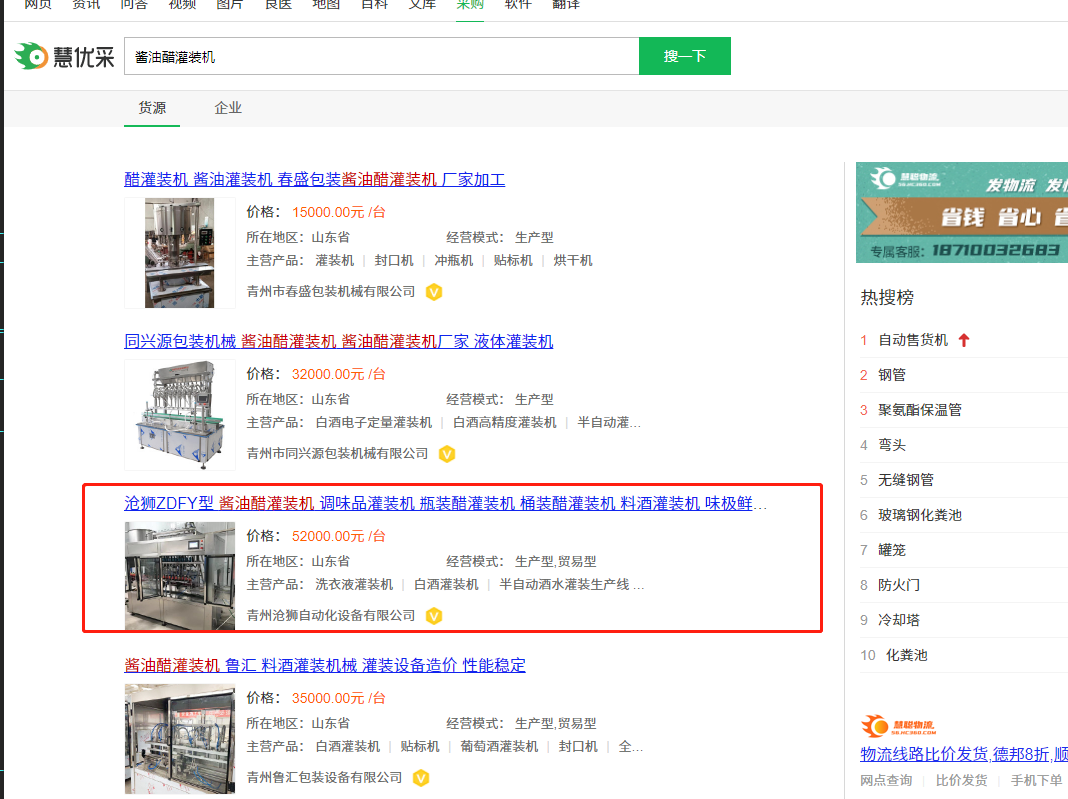This screenshot has height=799, width=1068.
Task: Open hot search item 玻璃钢化粪池
Action: click(920, 516)
